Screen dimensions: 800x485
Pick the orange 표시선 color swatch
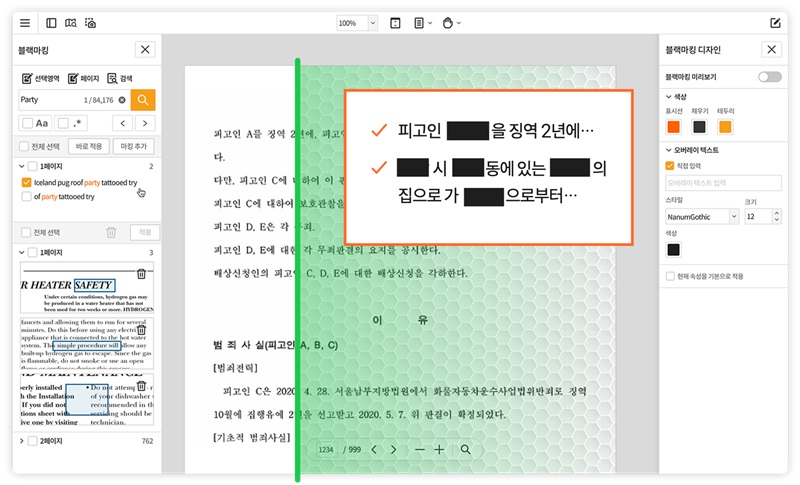(673, 126)
